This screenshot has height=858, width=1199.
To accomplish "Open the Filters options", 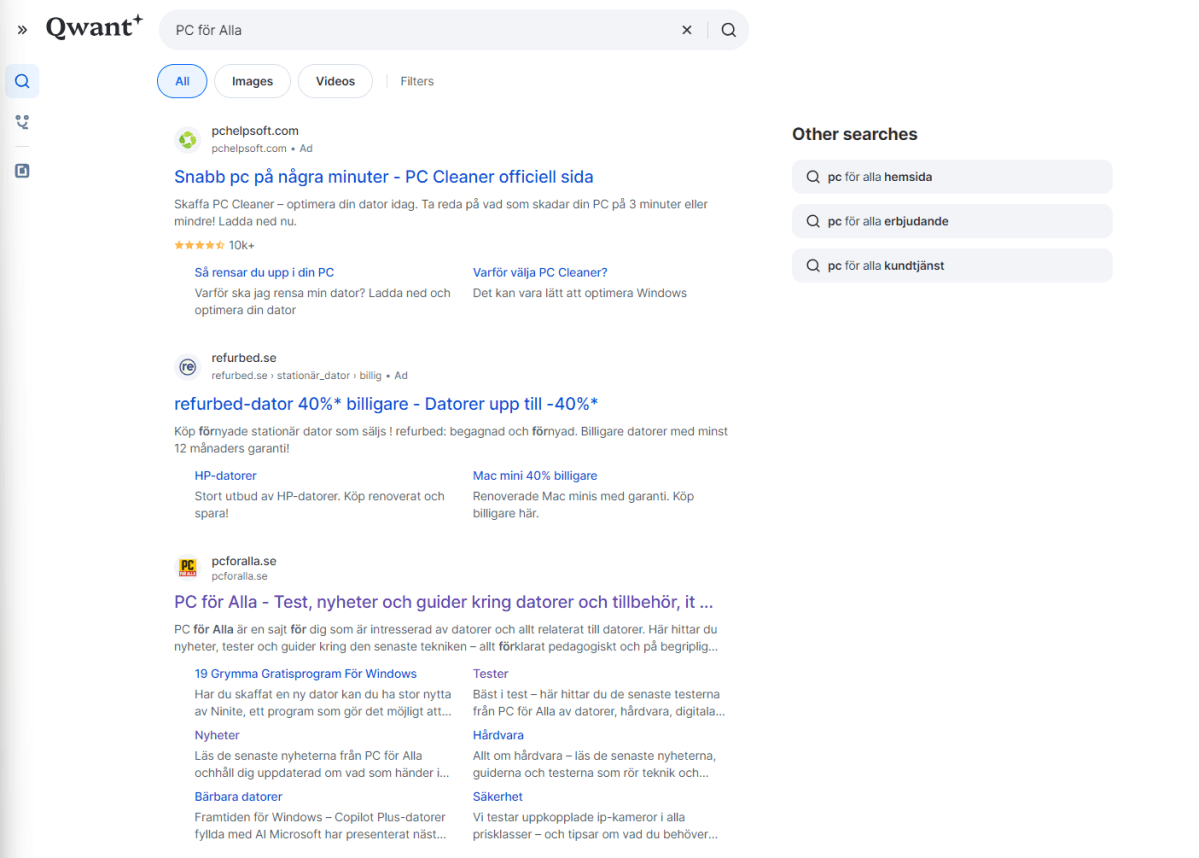I will [417, 81].
